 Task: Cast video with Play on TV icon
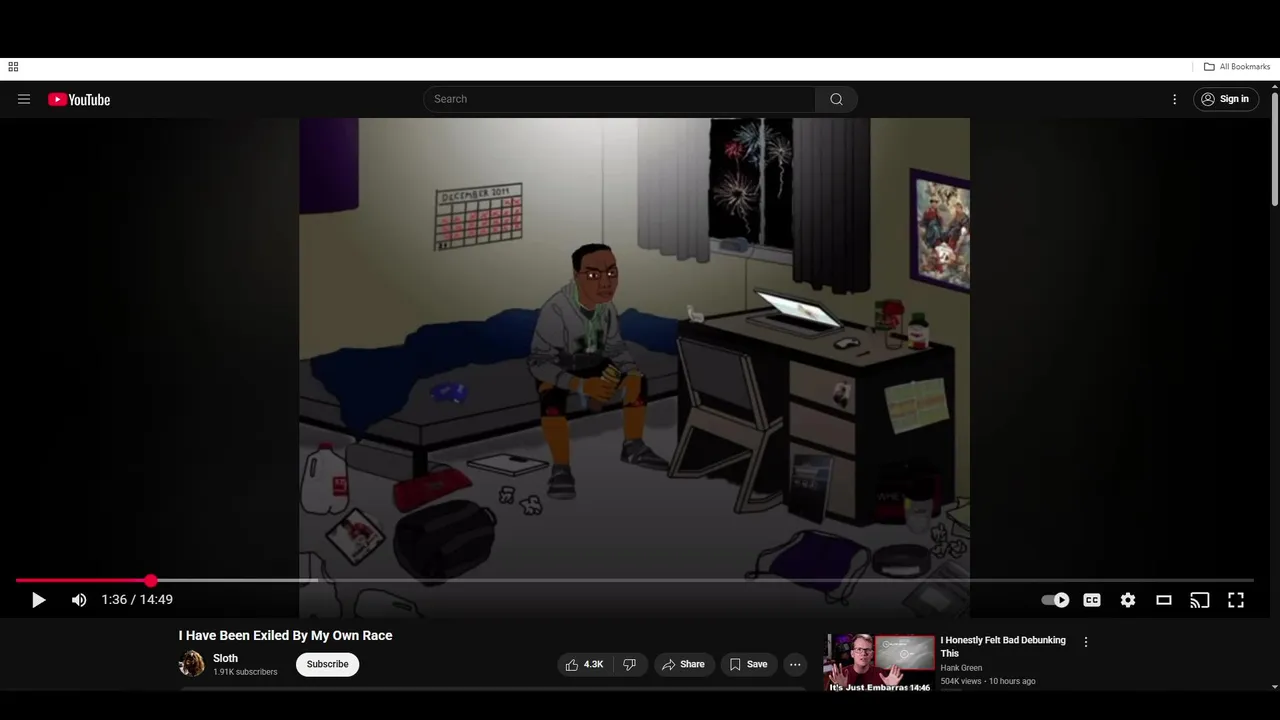click(x=1200, y=600)
